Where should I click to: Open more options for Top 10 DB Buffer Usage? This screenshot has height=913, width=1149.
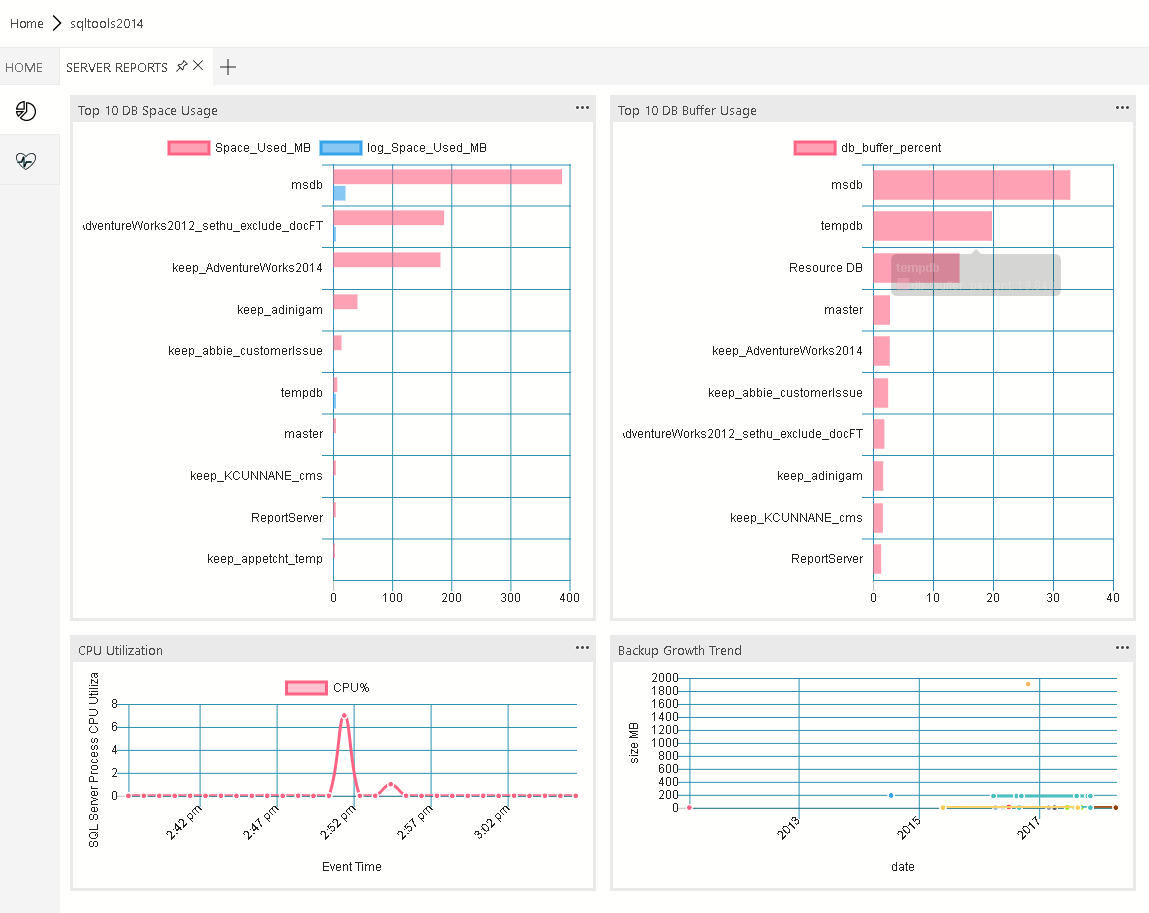(x=1122, y=108)
